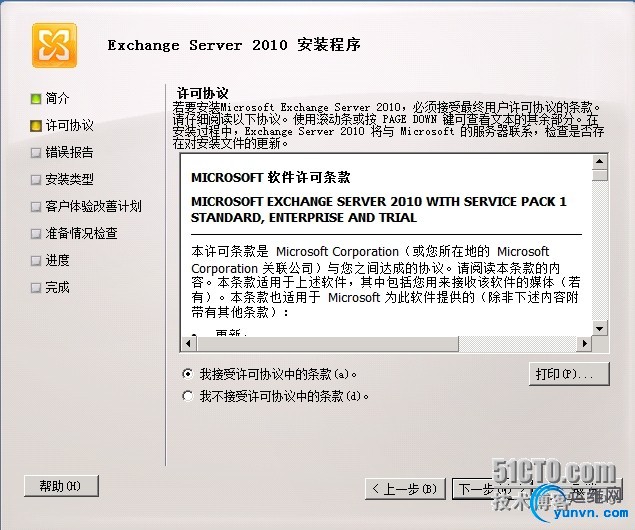Click the 许可协议 step label in sidebar
The image size is (635, 530).
69,126
